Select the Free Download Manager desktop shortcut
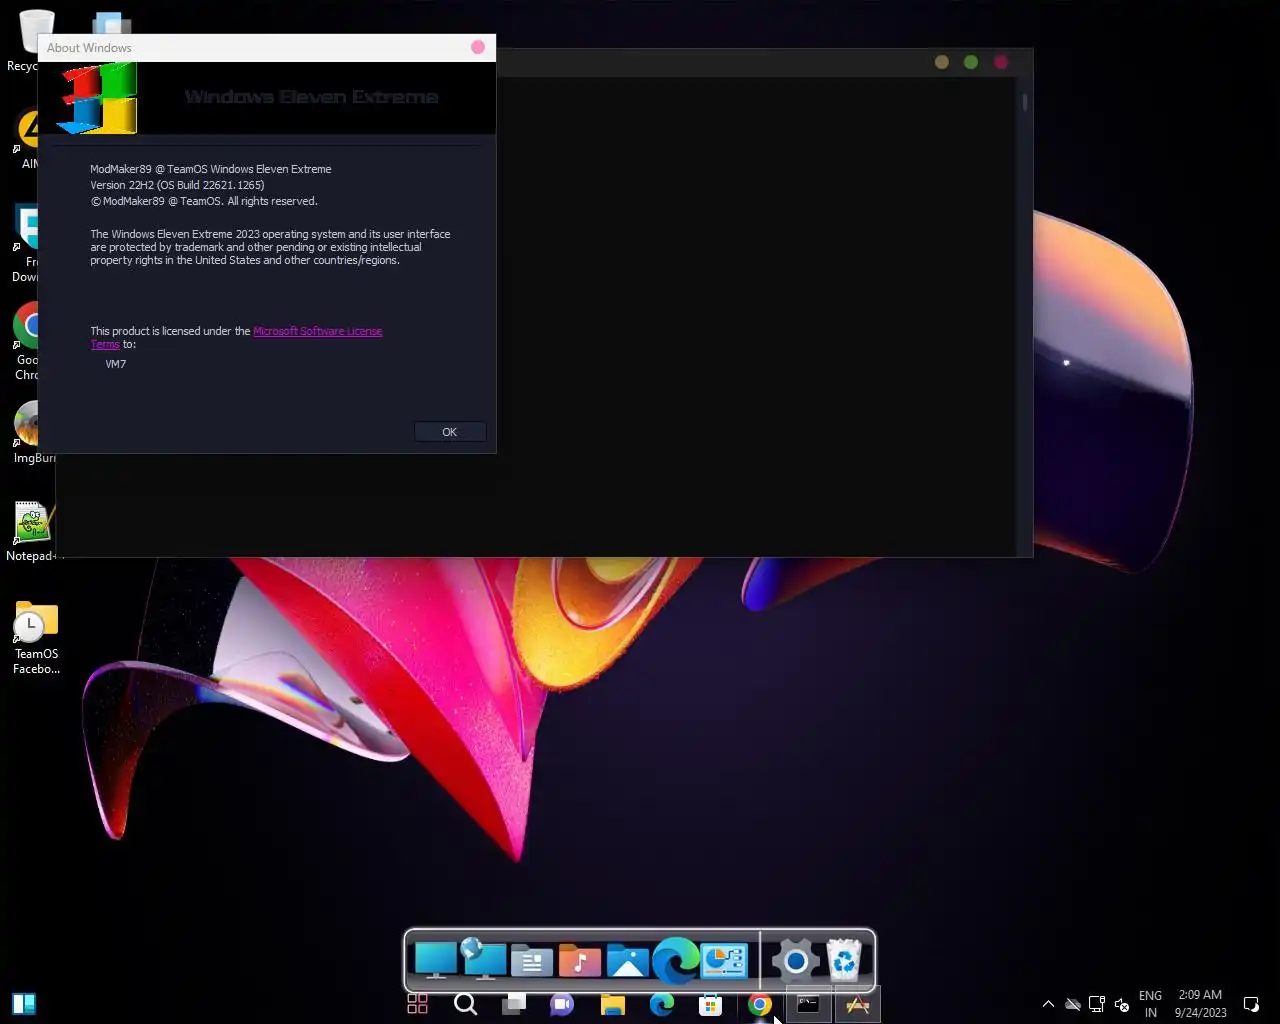Viewport: 1280px width, 1024px height. coord(26,243)
